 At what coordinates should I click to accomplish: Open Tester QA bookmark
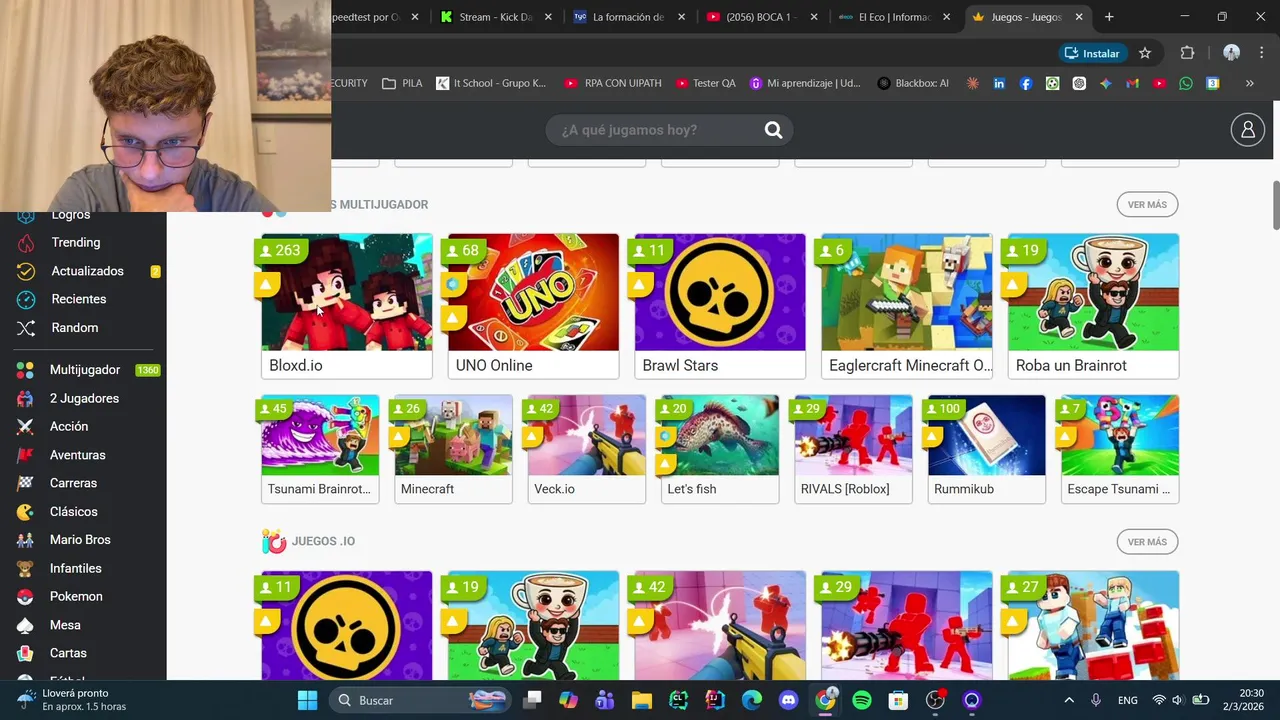[x=705, y=84]
